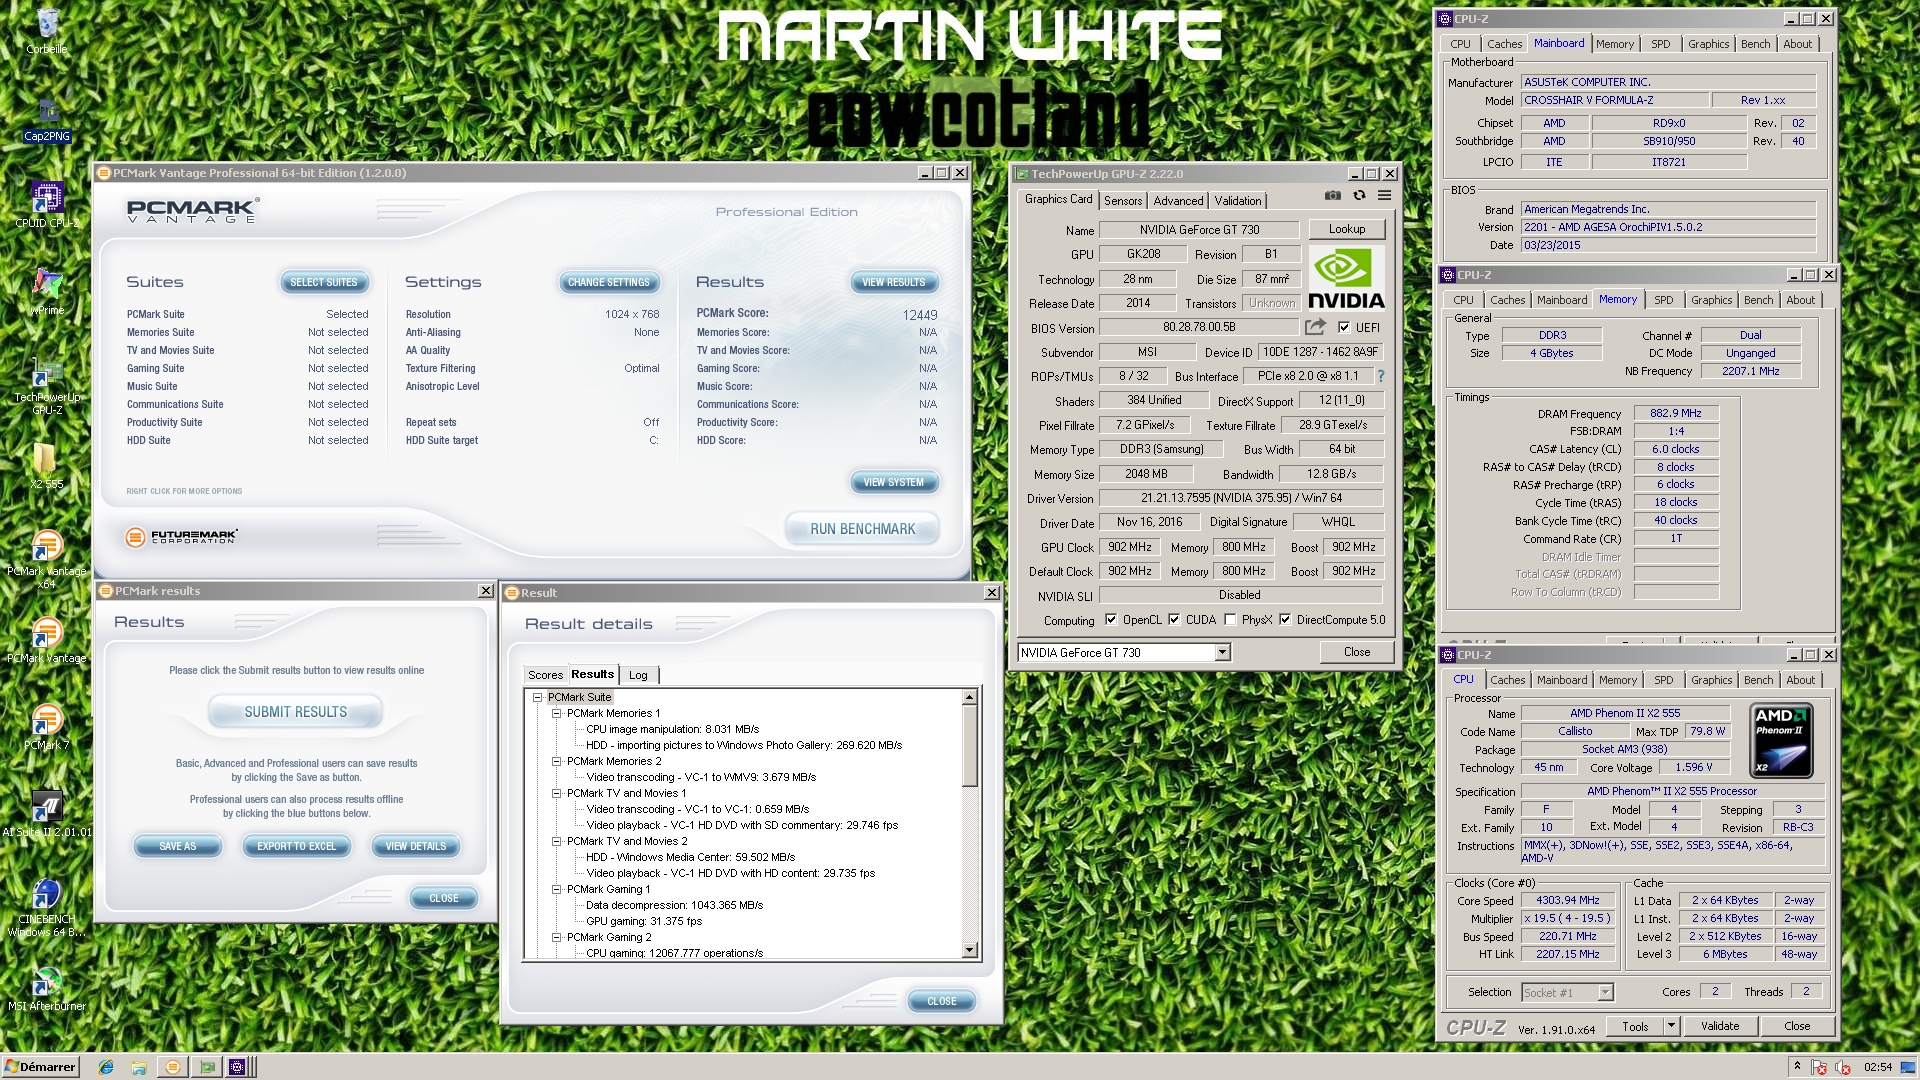Launch CPUID CPU-Z desktop shortcut
This screenshot has height=1080, width=1920.
[47, 205]
